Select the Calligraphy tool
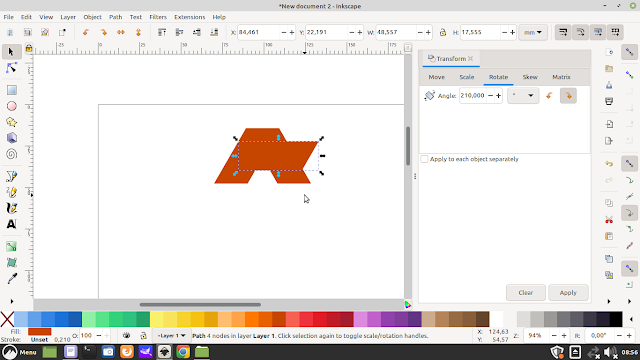The image size is (640, 360). pos(11,208)
